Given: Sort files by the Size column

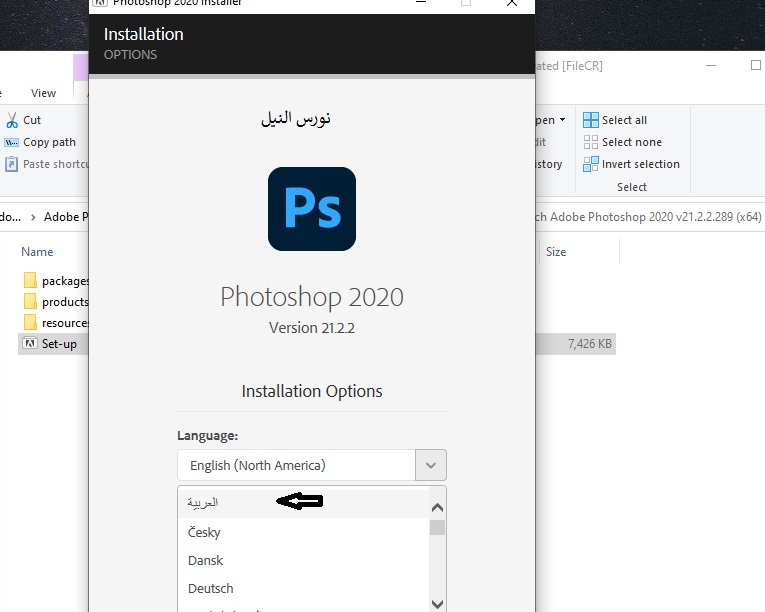Looking at the screenshot, I should point(556,252).
